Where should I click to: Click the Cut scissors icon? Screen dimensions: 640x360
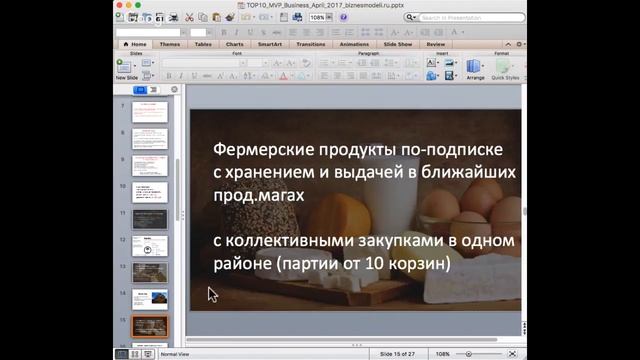(x=189, y=17)
